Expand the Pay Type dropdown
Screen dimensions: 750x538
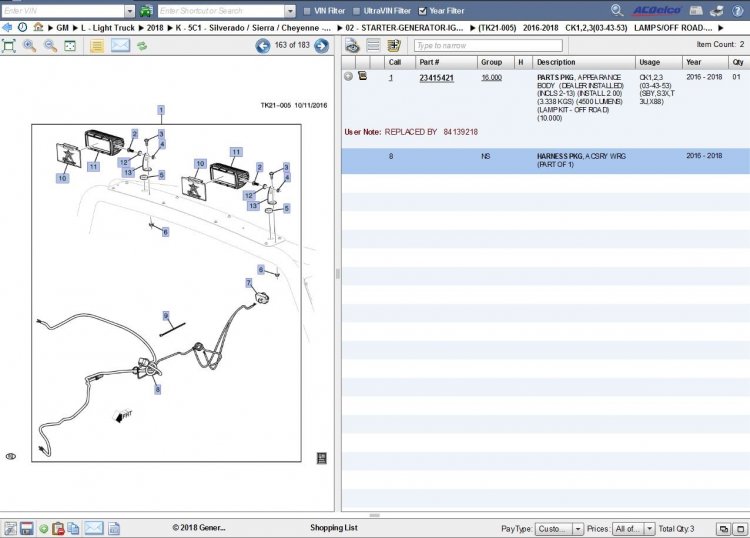(578, 528)
